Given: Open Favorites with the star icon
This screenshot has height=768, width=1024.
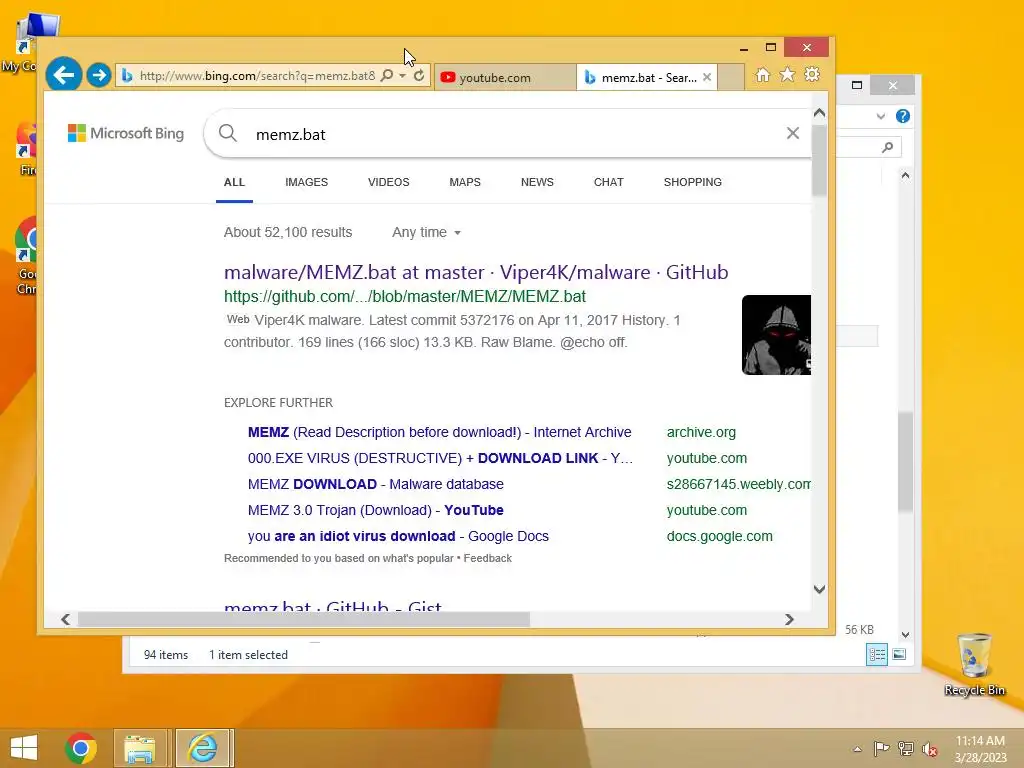Looking at the screenshot, I should pos(788,75).
